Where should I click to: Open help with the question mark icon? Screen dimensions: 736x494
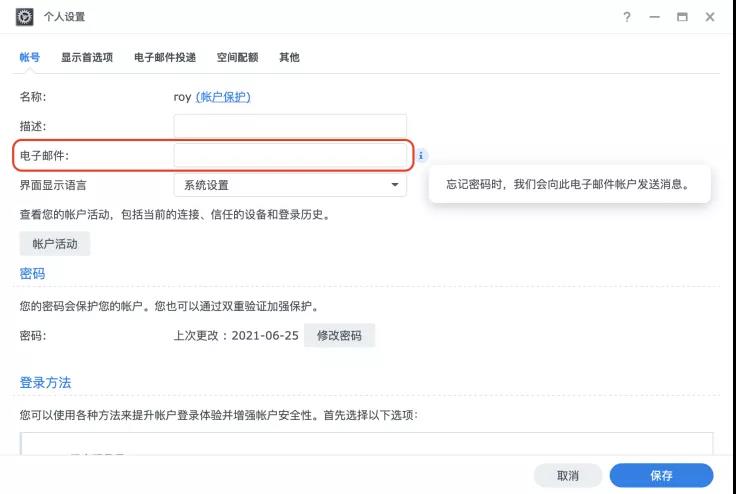(627, 18)
